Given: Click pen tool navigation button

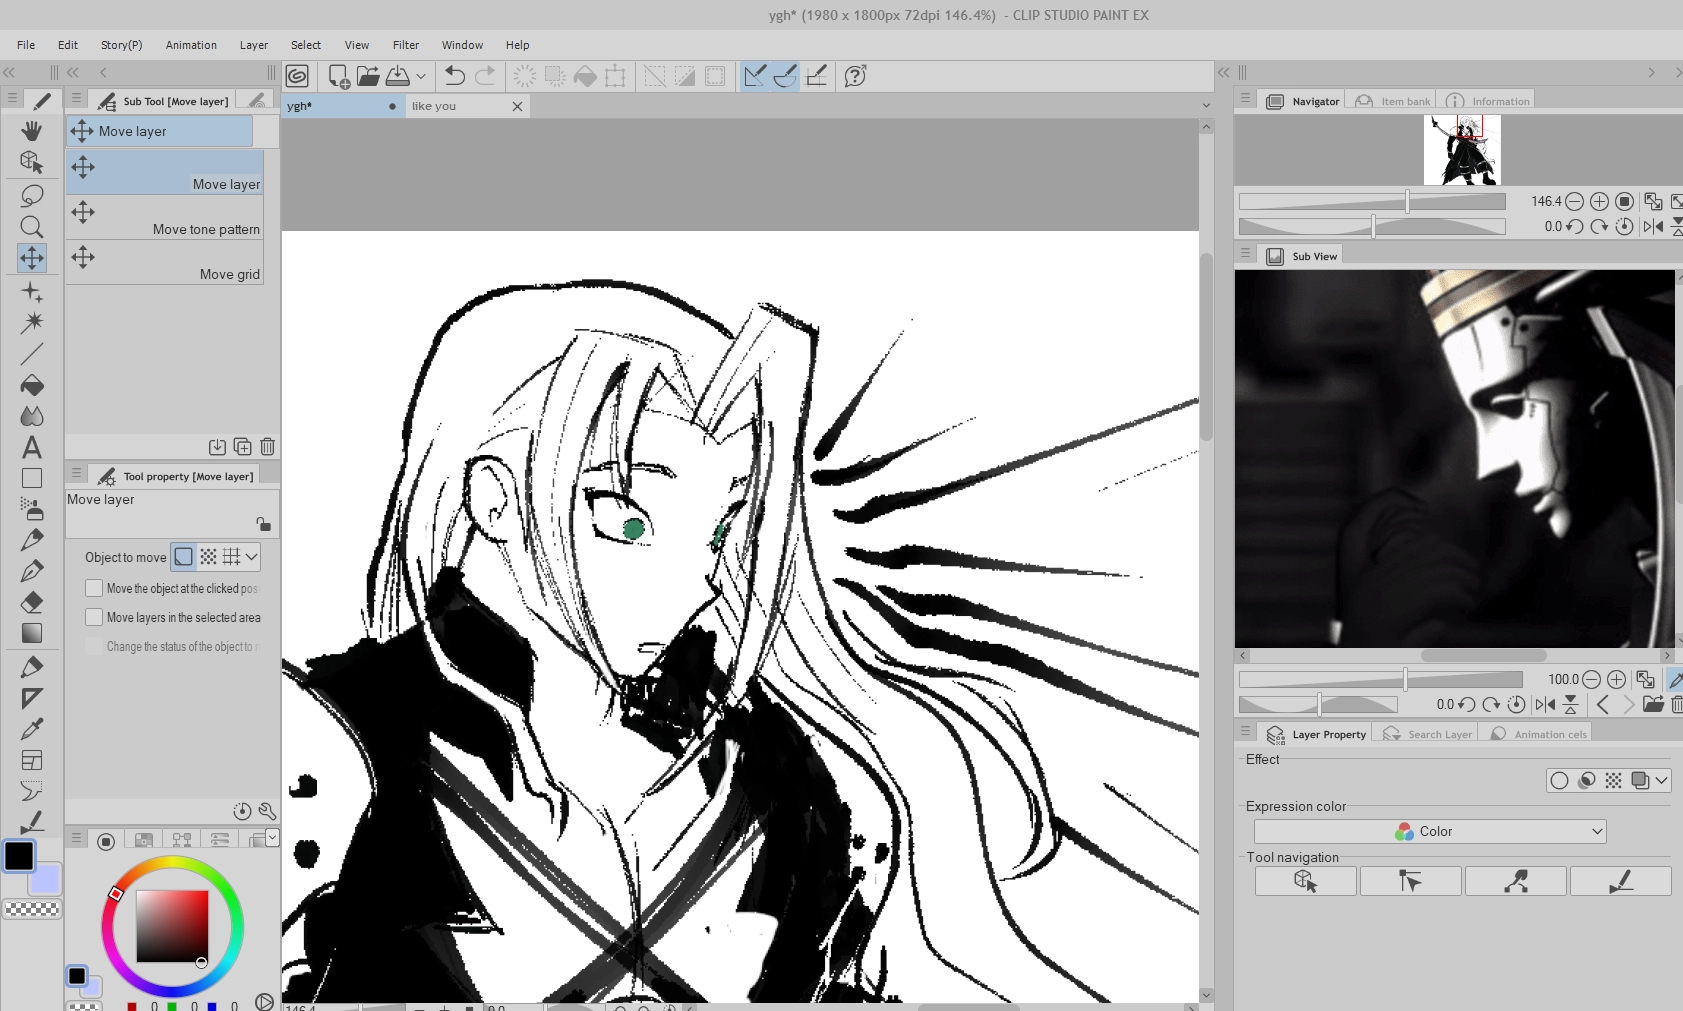Looking at the screenshot, I should [1620, 881].
